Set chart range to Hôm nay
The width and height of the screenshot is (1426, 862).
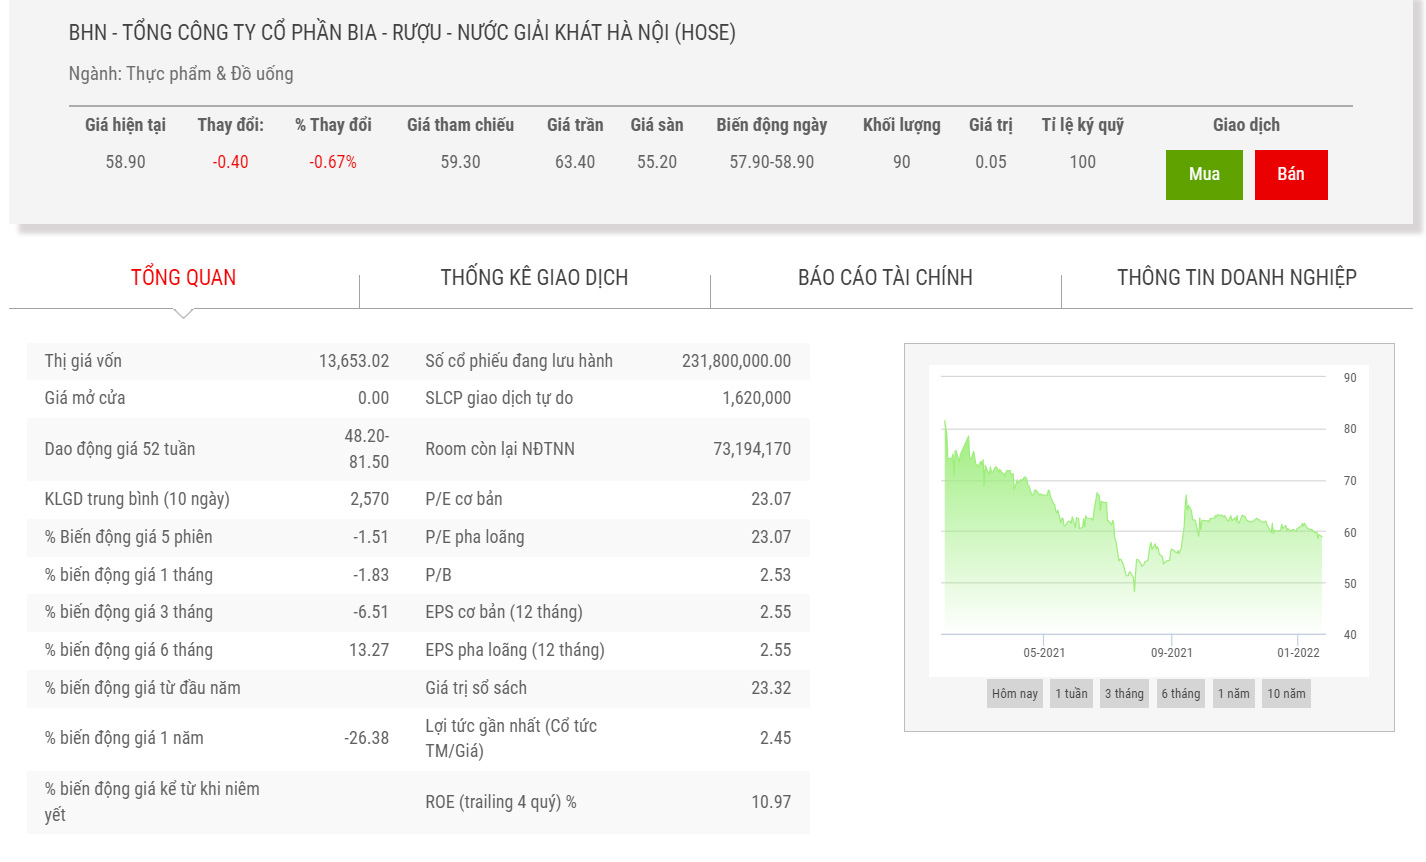1014,694
